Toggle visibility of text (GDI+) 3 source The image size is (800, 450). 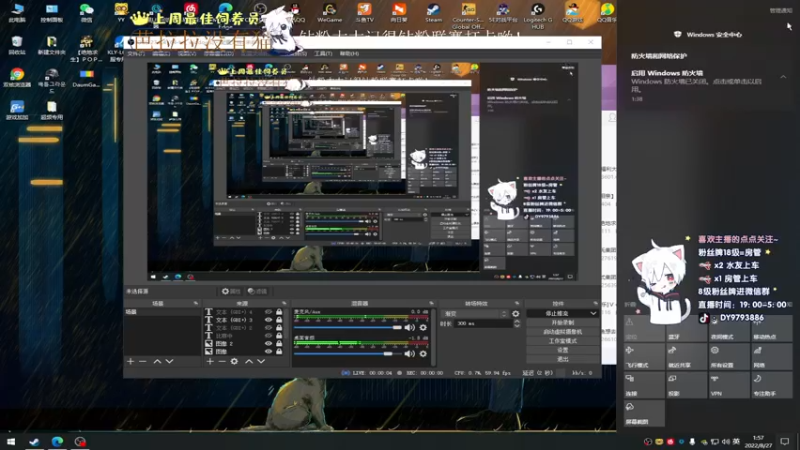[x=268, y=320]
